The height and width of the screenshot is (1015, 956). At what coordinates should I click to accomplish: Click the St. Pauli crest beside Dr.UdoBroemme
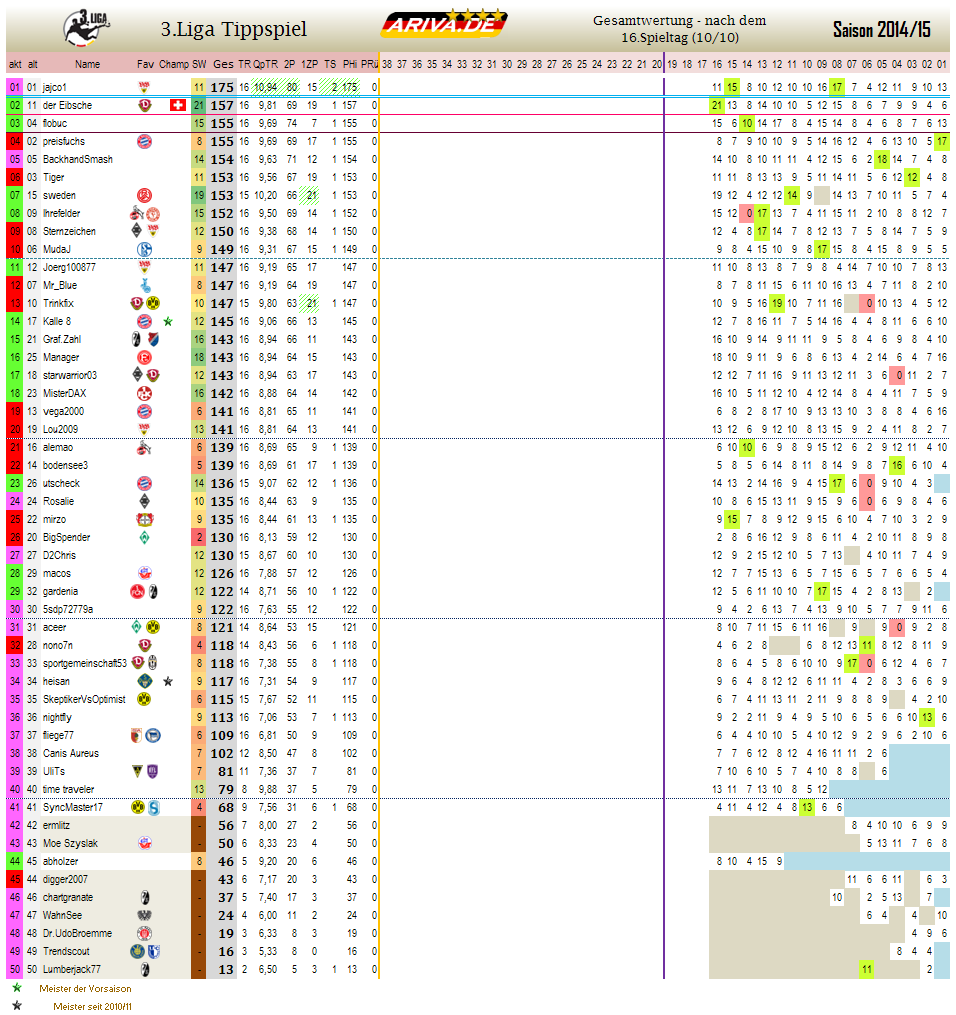coord(144,933)
